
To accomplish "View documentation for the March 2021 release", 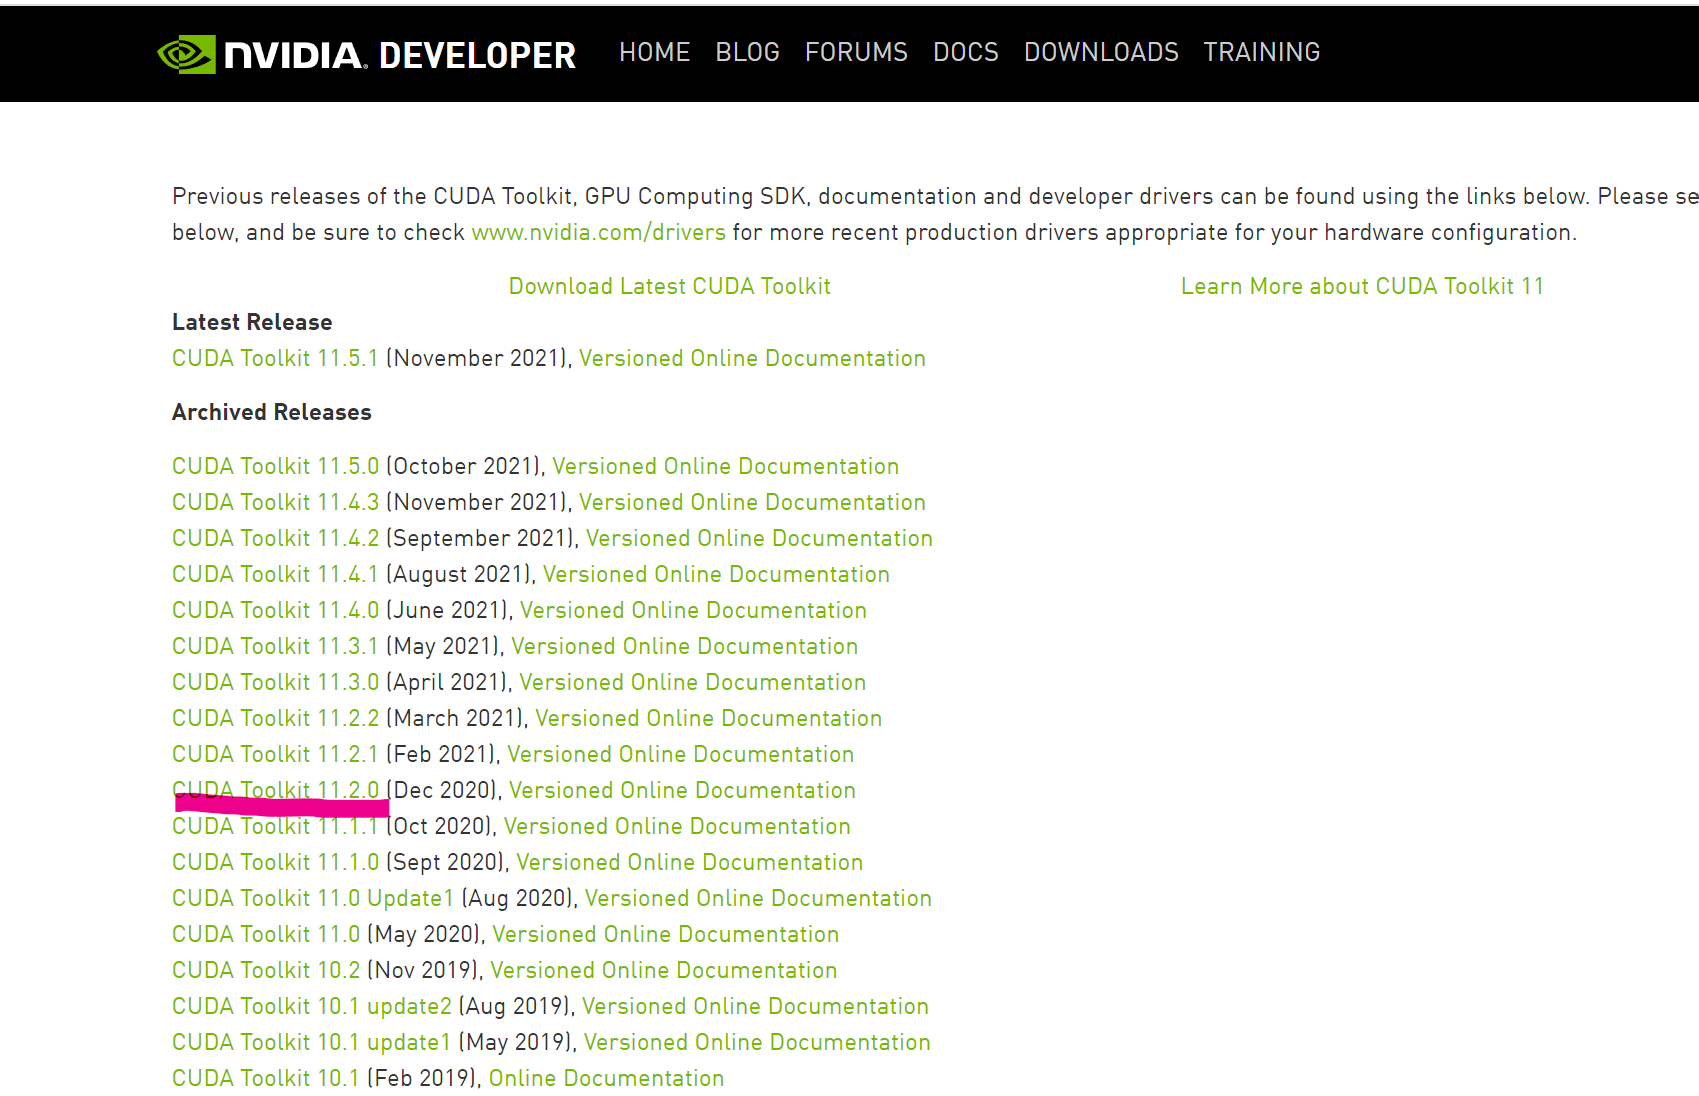I will pyautogui.click(x=708, y=718).
